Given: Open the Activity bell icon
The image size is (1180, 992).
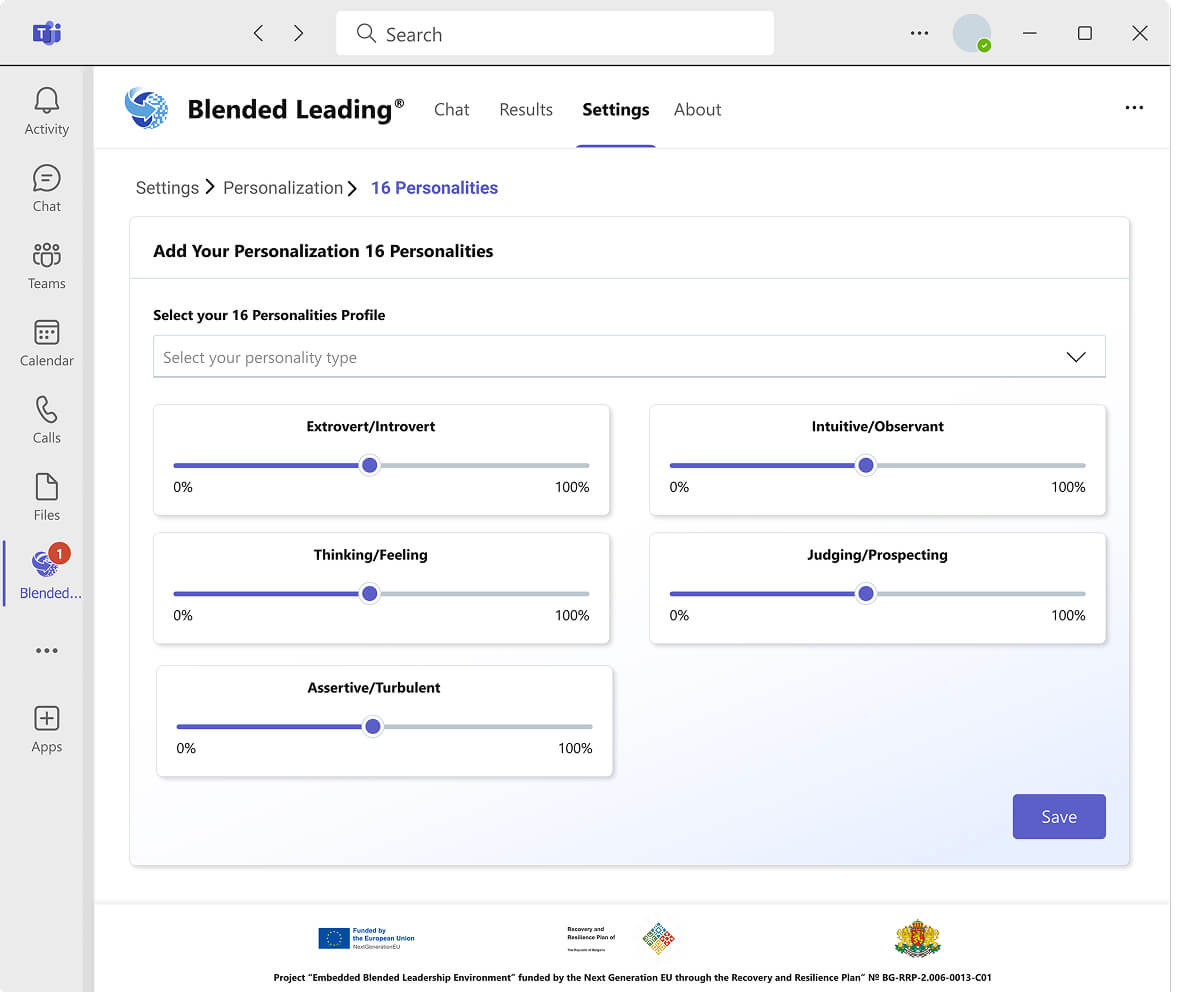Looking at the screenshot, I should pyautogui.click(x=46, y=101).
